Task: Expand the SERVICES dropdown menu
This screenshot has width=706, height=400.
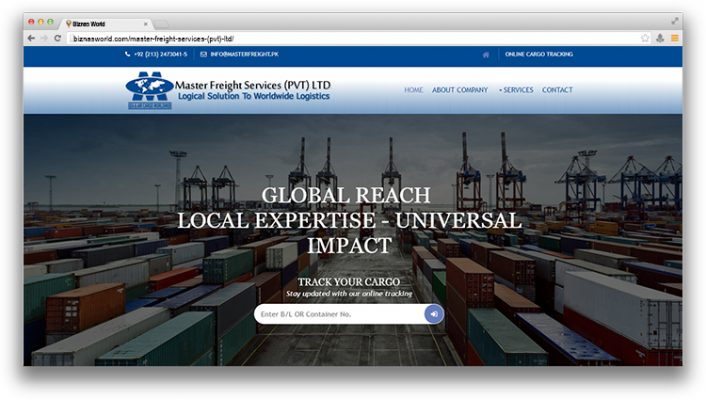Action: (x=516, y=90)
